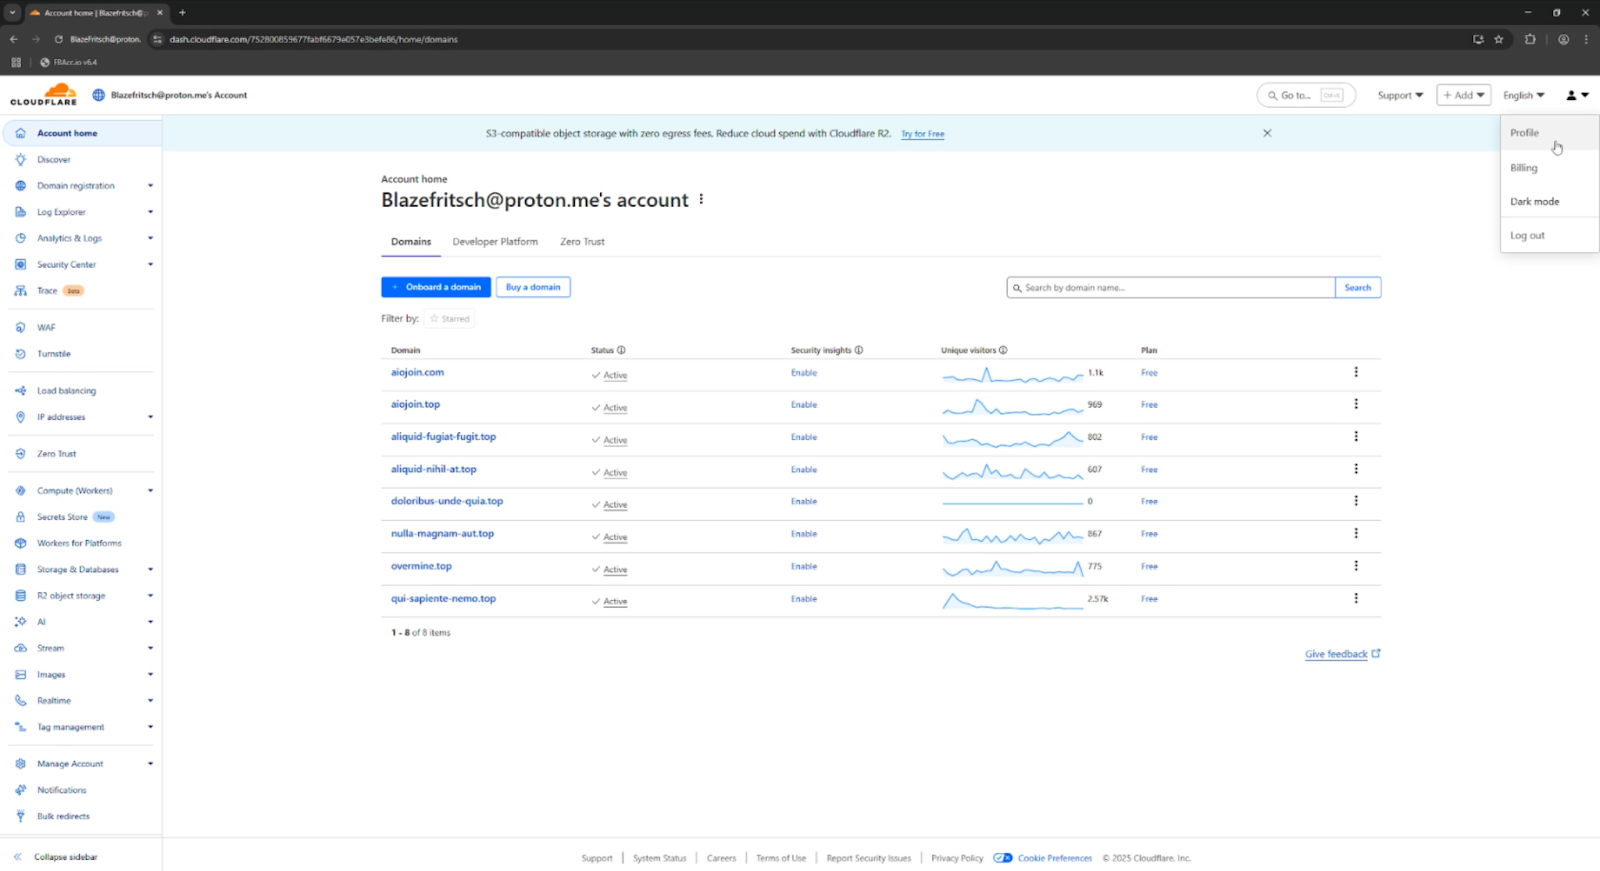Click Buy a domain button
The width and height of the screenshot is (1600, 871).
tap(533, 287)
